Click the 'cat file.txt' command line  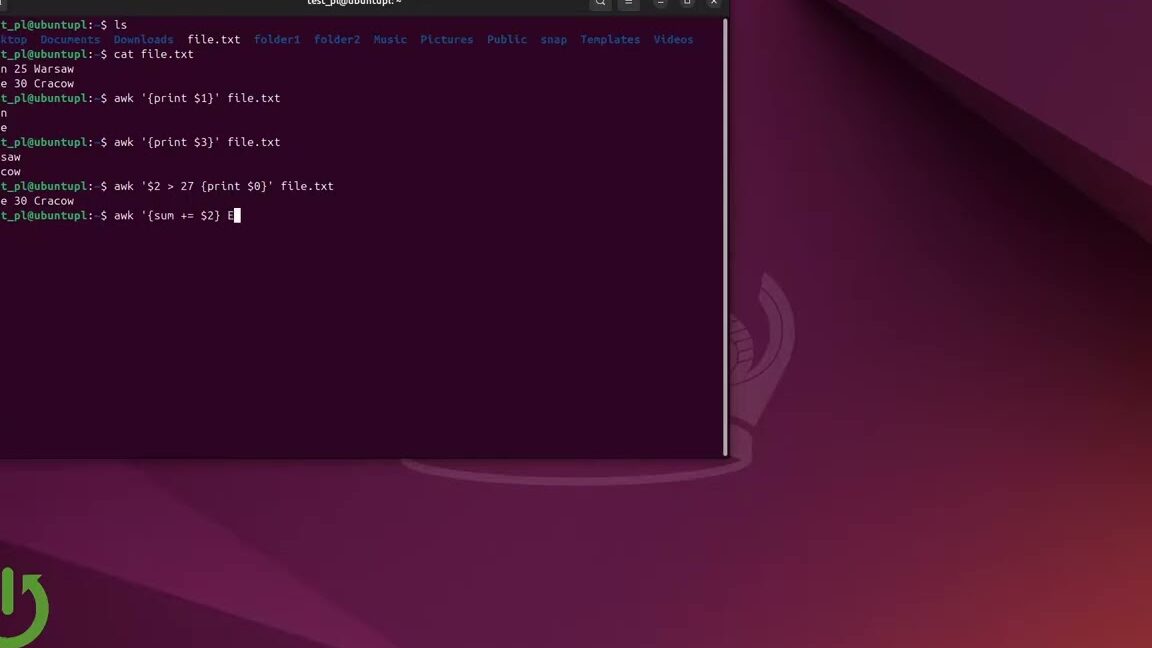pyautogui.click(x=153, y=54)
